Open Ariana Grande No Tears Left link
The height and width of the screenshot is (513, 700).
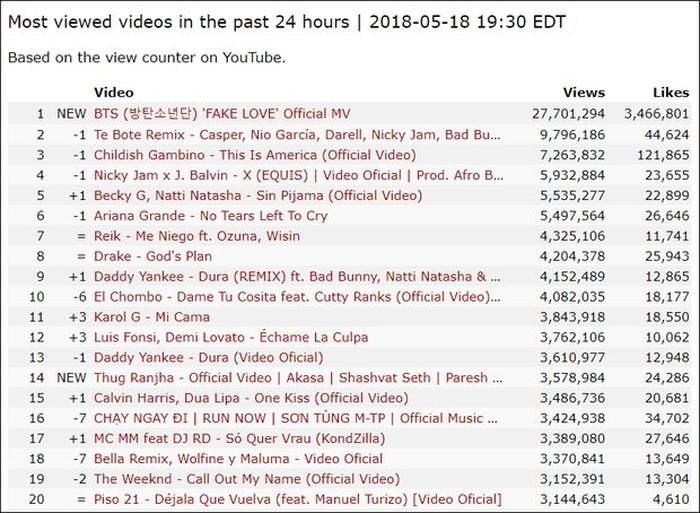coord(210,215)
